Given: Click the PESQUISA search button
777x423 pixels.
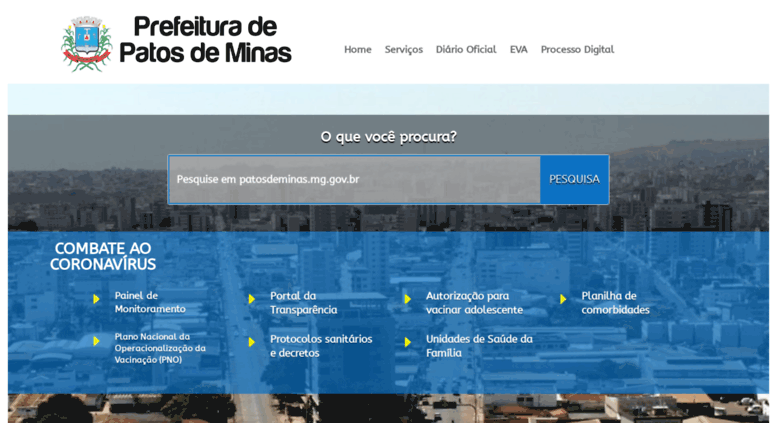Looking at the screenshot, I should click(x=574, y=179).
